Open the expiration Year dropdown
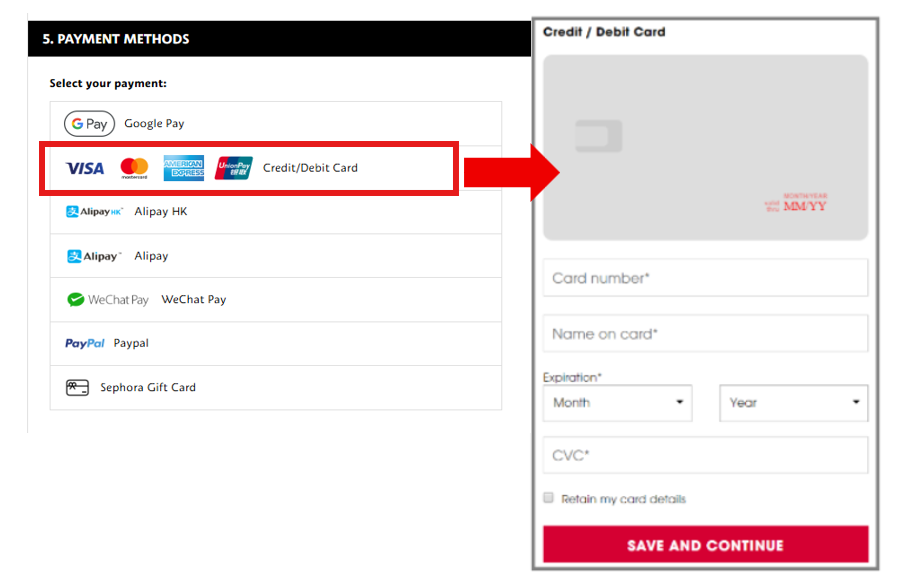Image resolution: width=913 pixels, height=579 pixels. point(793,403)
